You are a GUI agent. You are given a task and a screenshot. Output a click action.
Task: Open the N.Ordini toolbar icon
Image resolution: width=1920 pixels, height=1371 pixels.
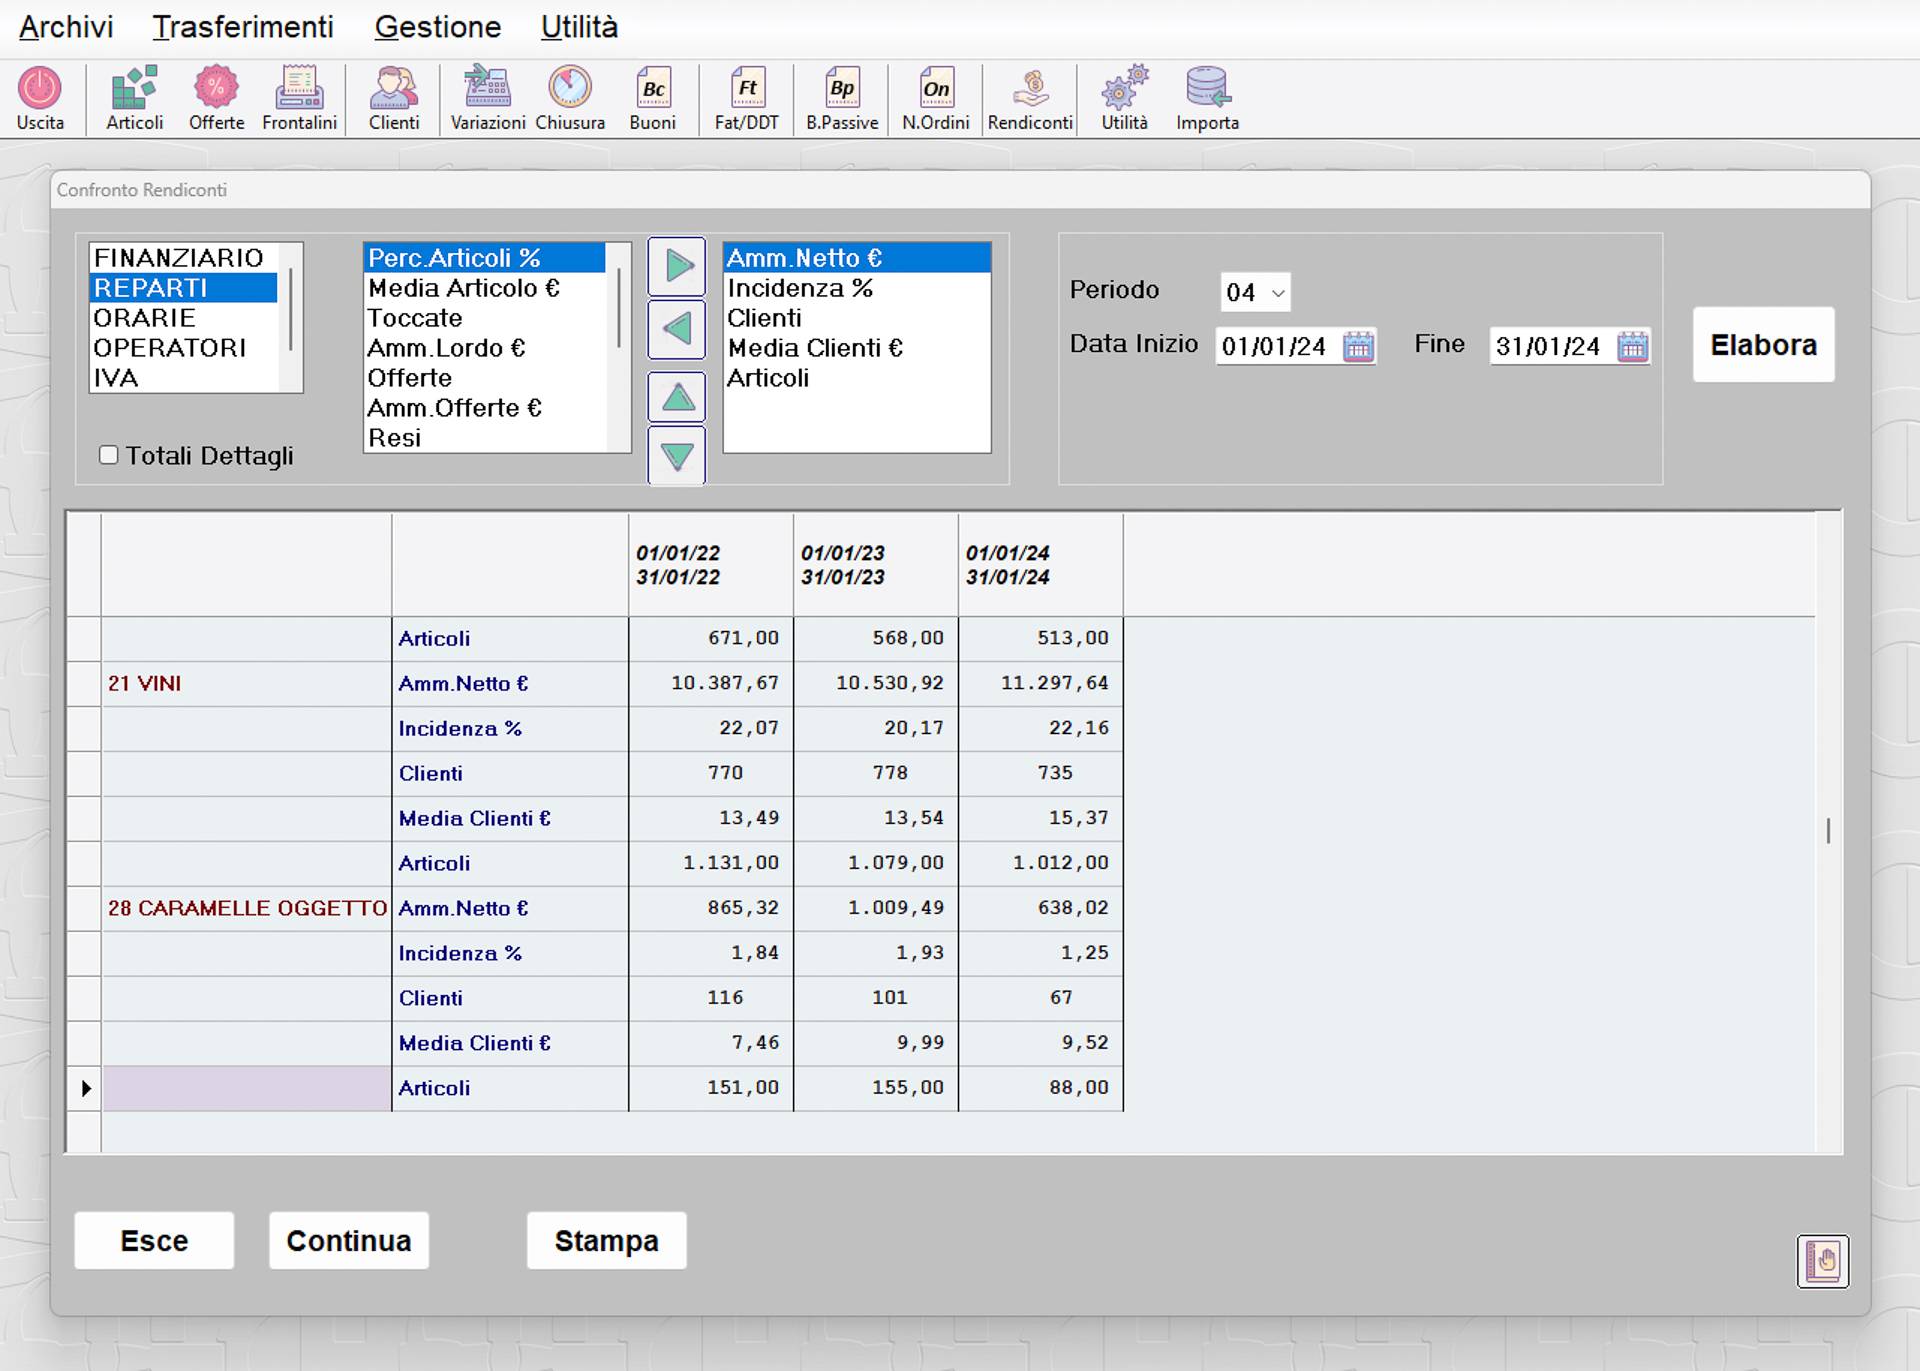point(936,88)
